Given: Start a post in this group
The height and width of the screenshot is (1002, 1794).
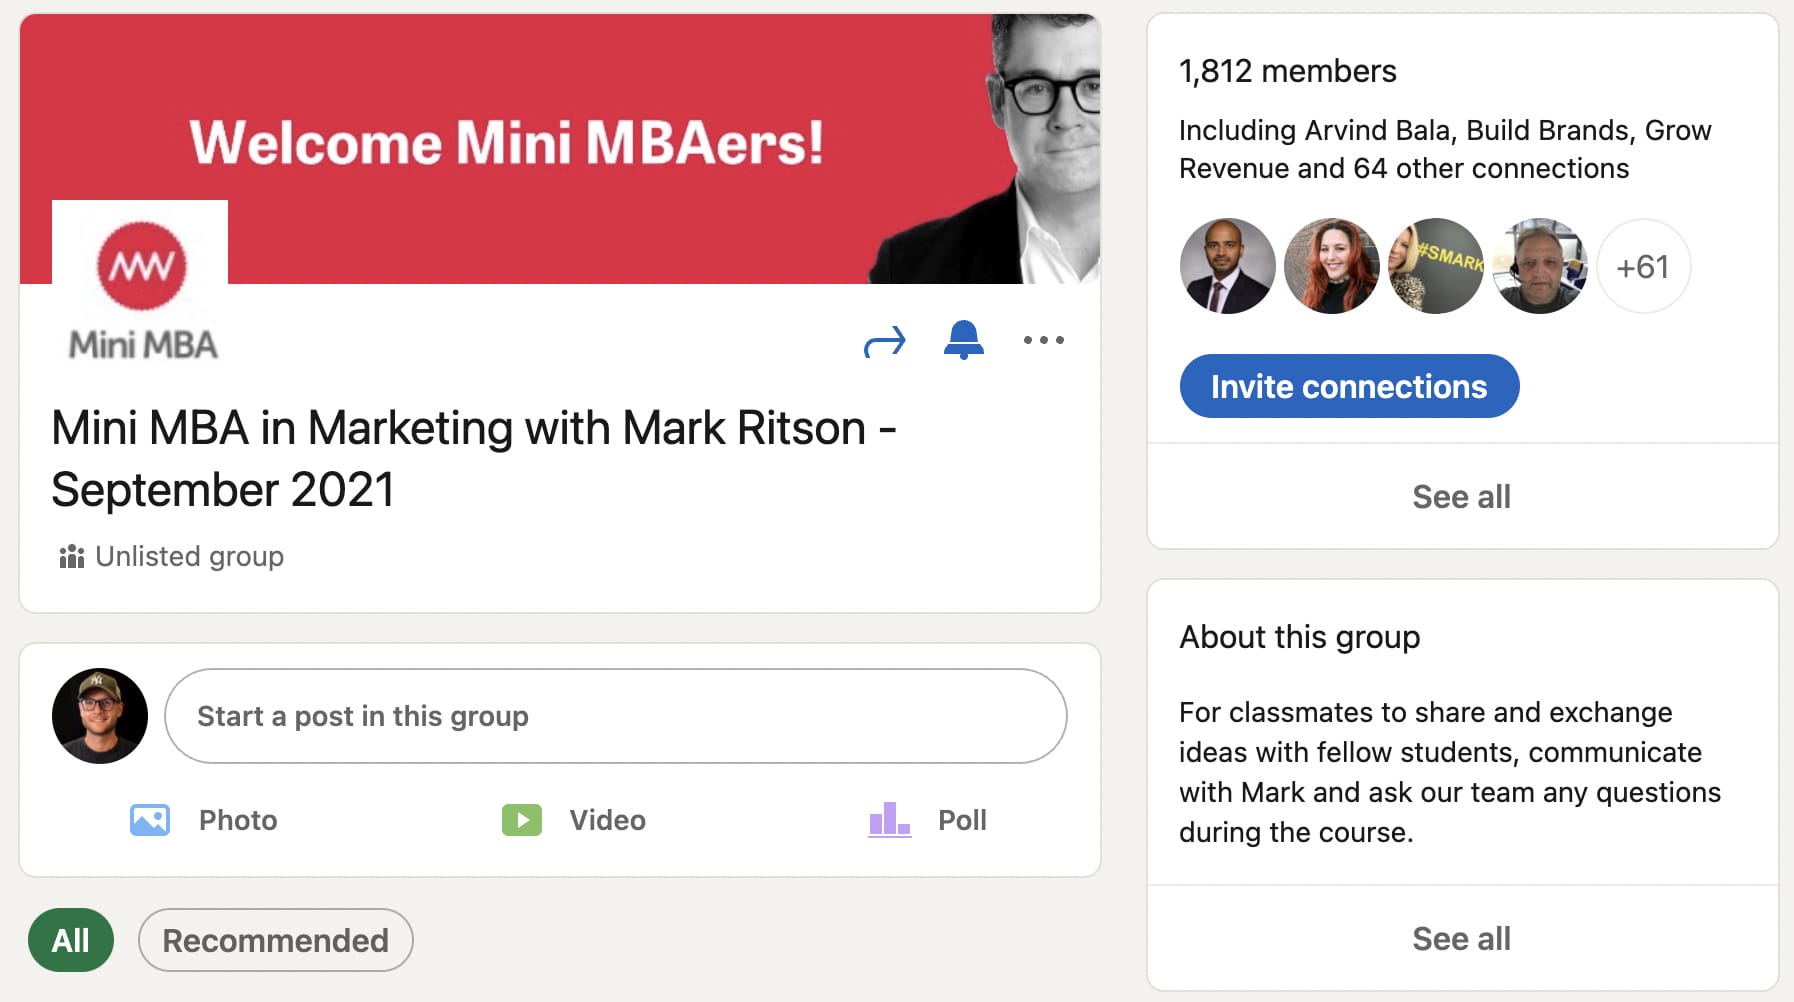Looking at the screenshot, I should (x=616, y=716).
